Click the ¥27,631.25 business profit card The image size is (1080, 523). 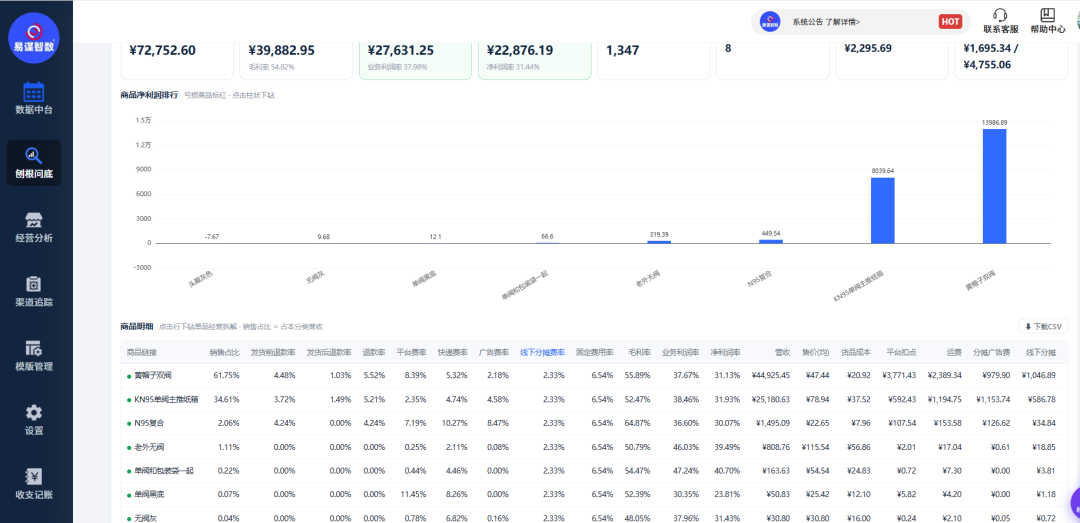point(415,59)
